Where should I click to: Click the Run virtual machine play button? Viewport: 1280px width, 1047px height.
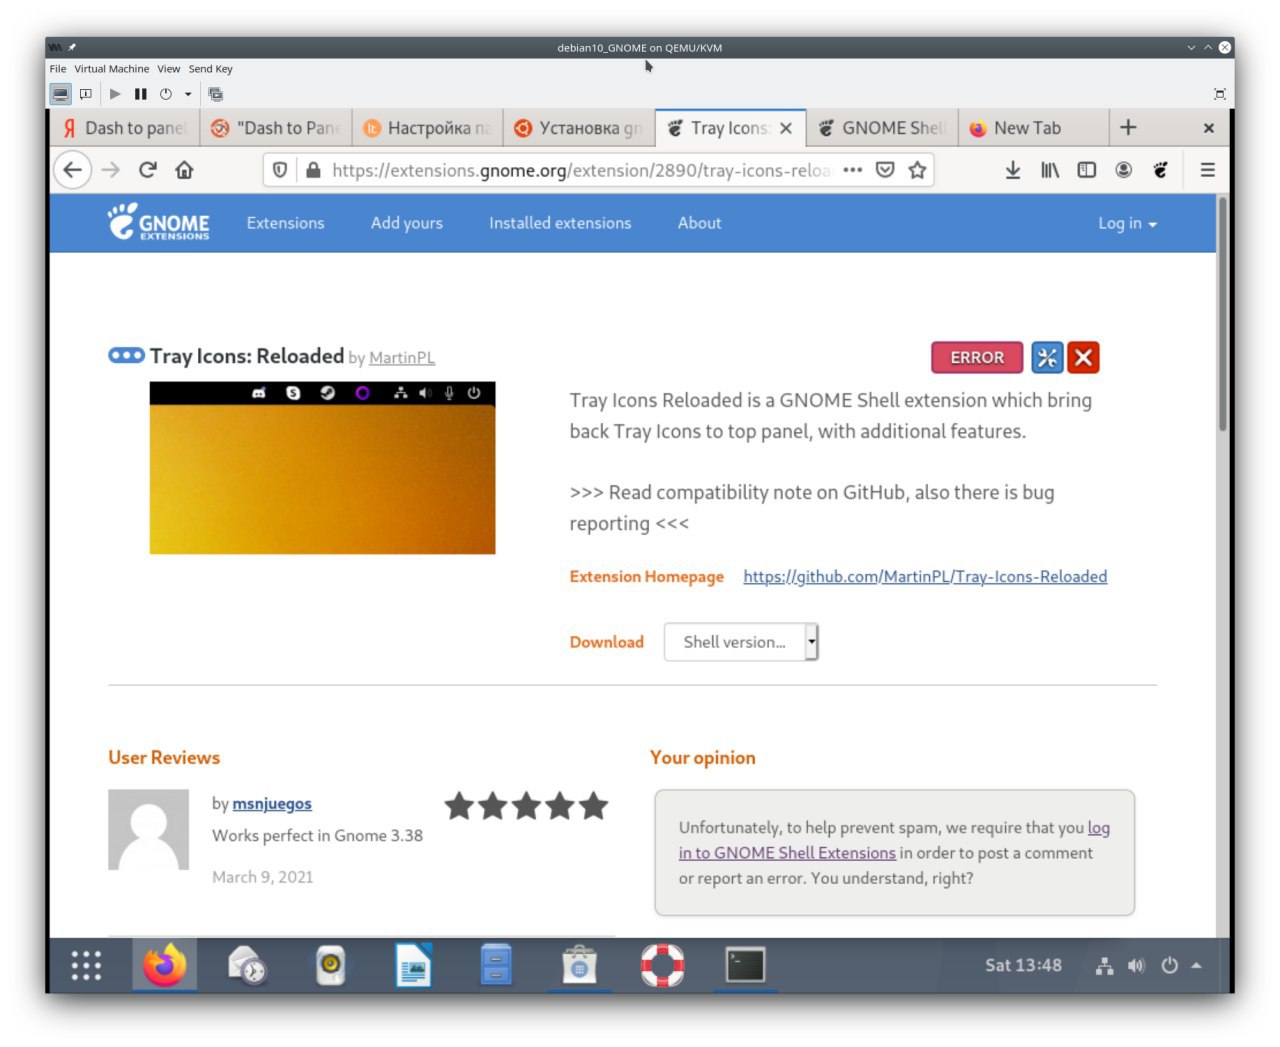[x=115, y=94]
